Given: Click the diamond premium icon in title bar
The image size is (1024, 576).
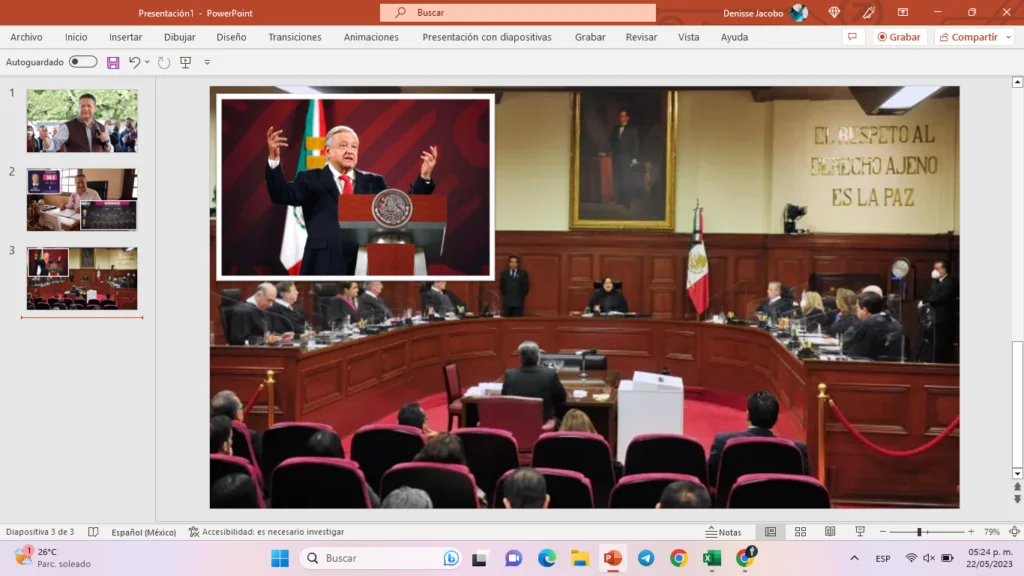Looking at the screenshot, I should 834,12.
